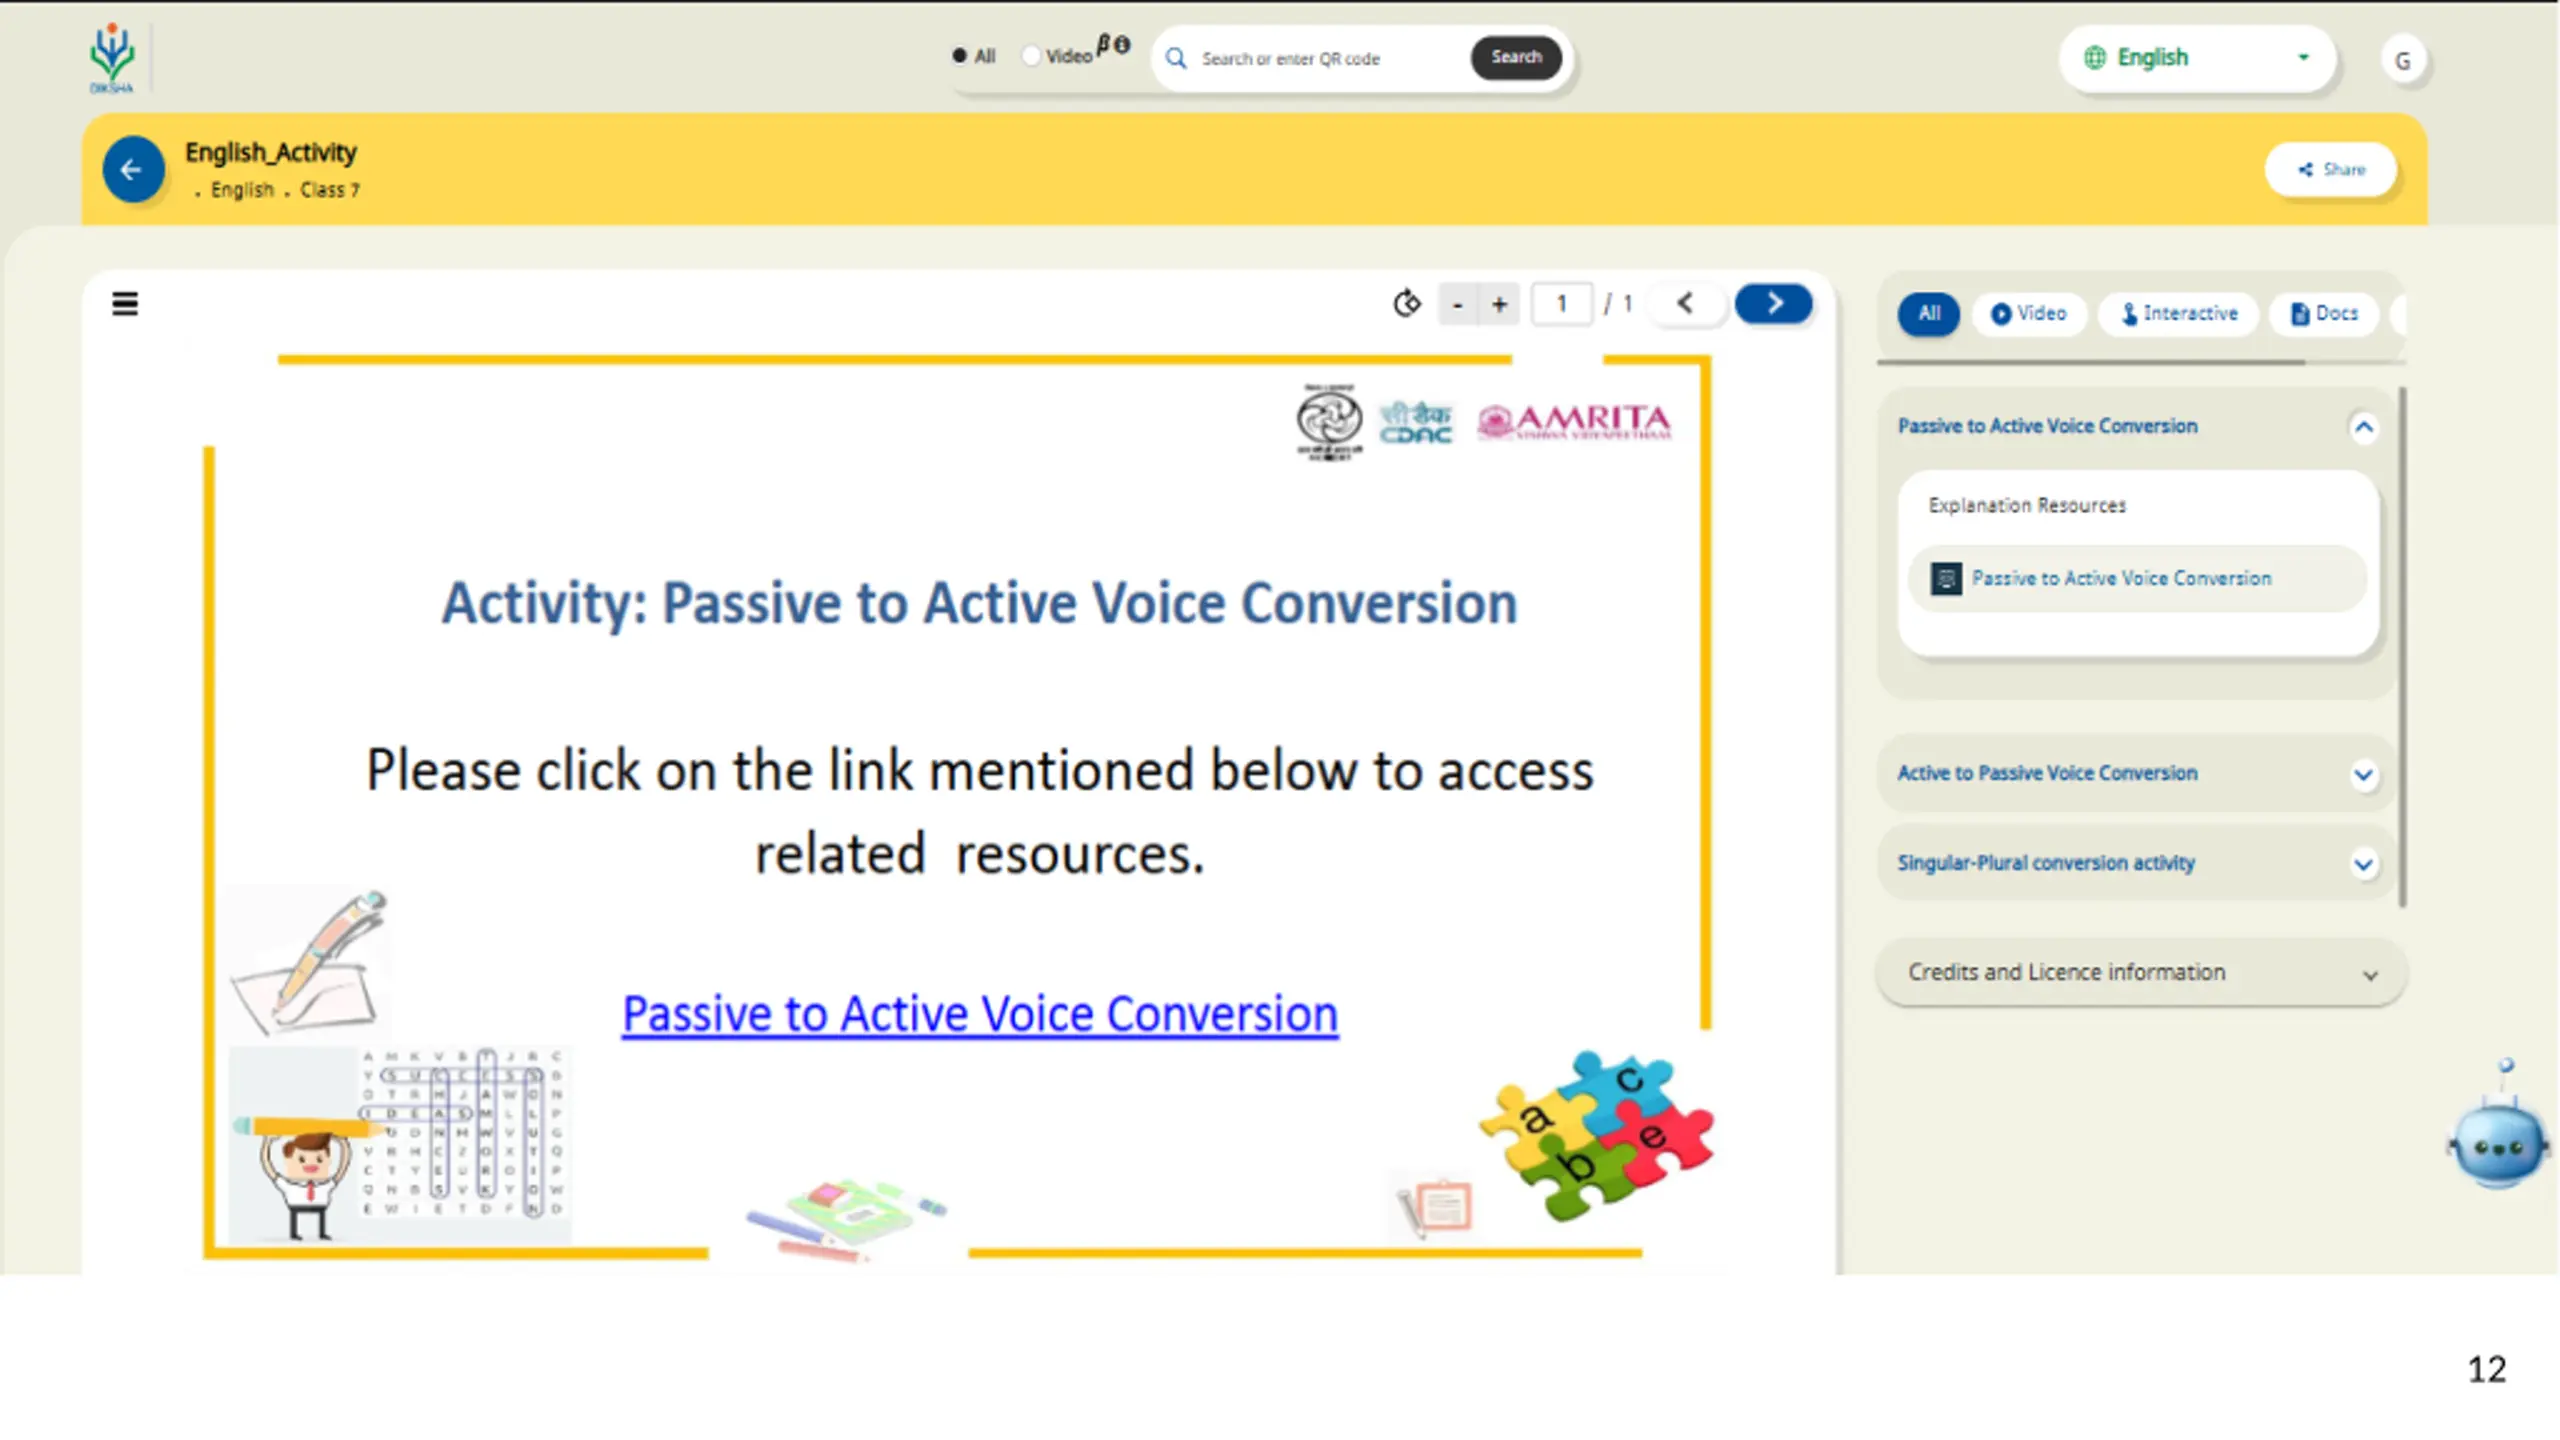Click the document icon beside Passive to Active resource
The image size is (2560, 1440).
1945,578
